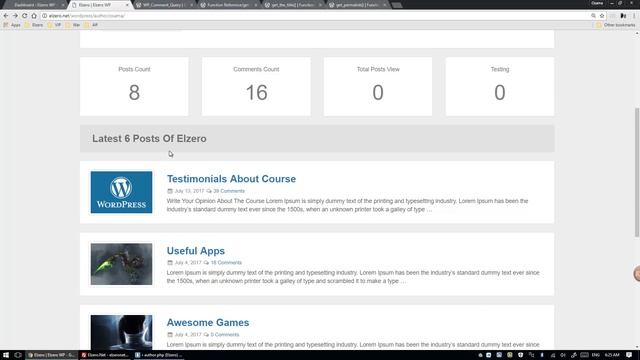Open the Awesome Games post title

[x=208, y=322]
